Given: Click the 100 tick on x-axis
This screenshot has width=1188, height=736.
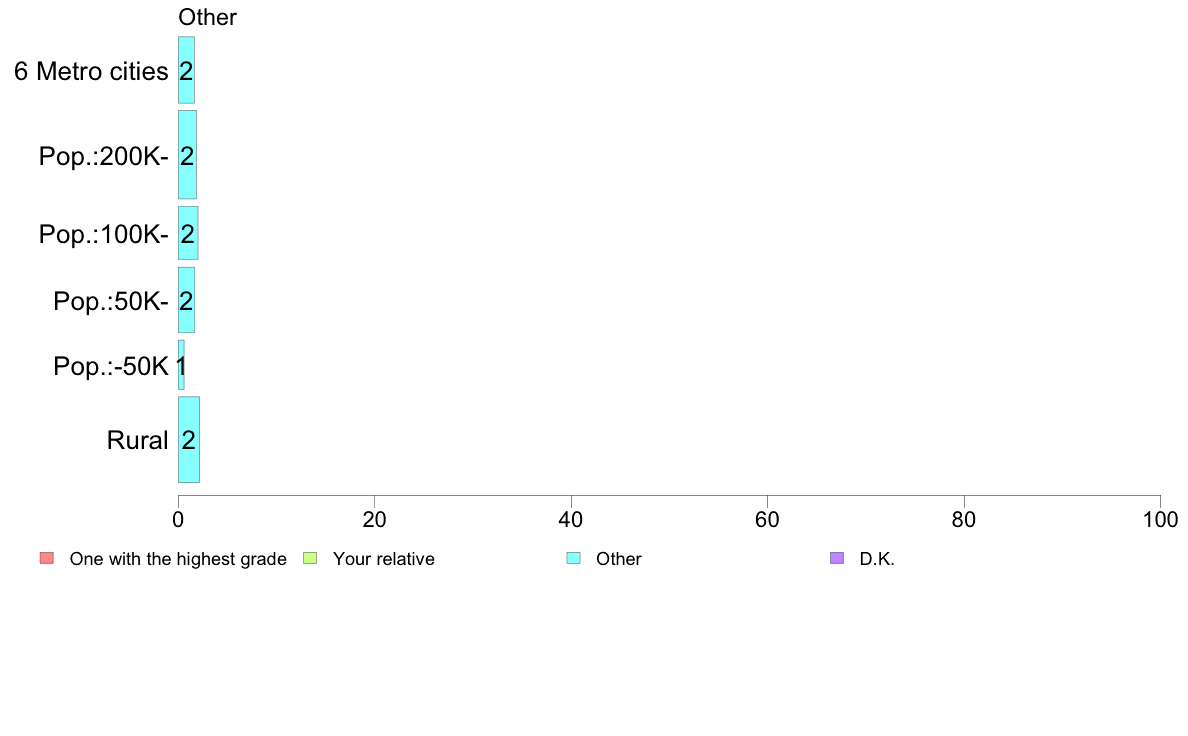Looking at the screenshot, I should (1160, 519).
